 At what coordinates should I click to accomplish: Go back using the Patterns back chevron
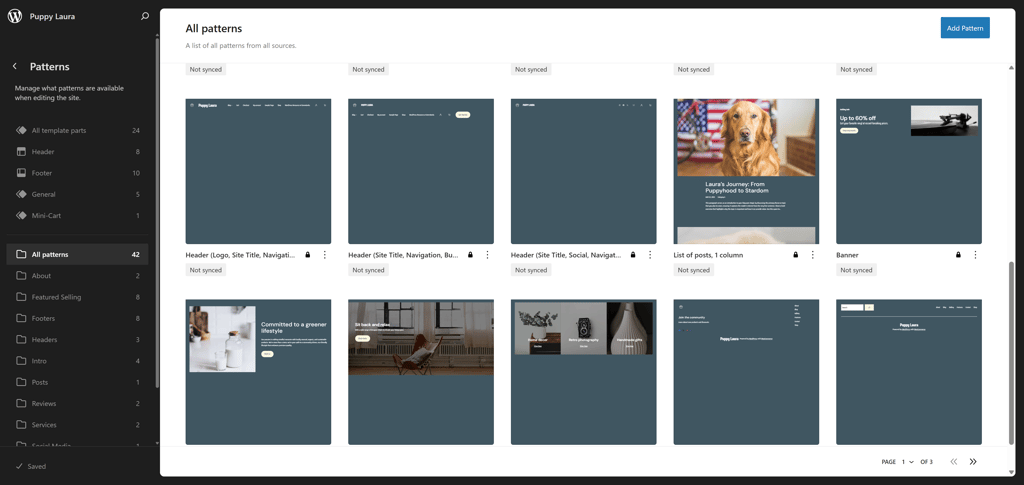point(14,67)
